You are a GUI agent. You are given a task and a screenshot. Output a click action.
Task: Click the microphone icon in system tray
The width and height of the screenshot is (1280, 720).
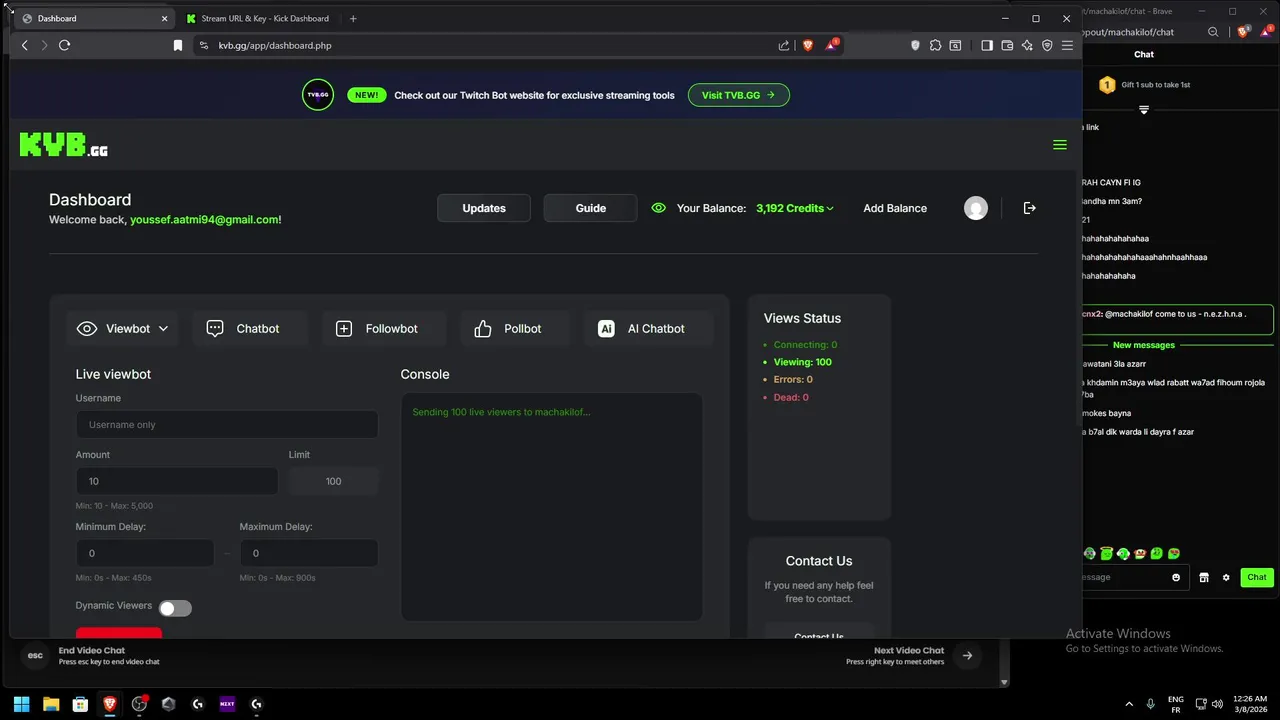(1151, 704)
